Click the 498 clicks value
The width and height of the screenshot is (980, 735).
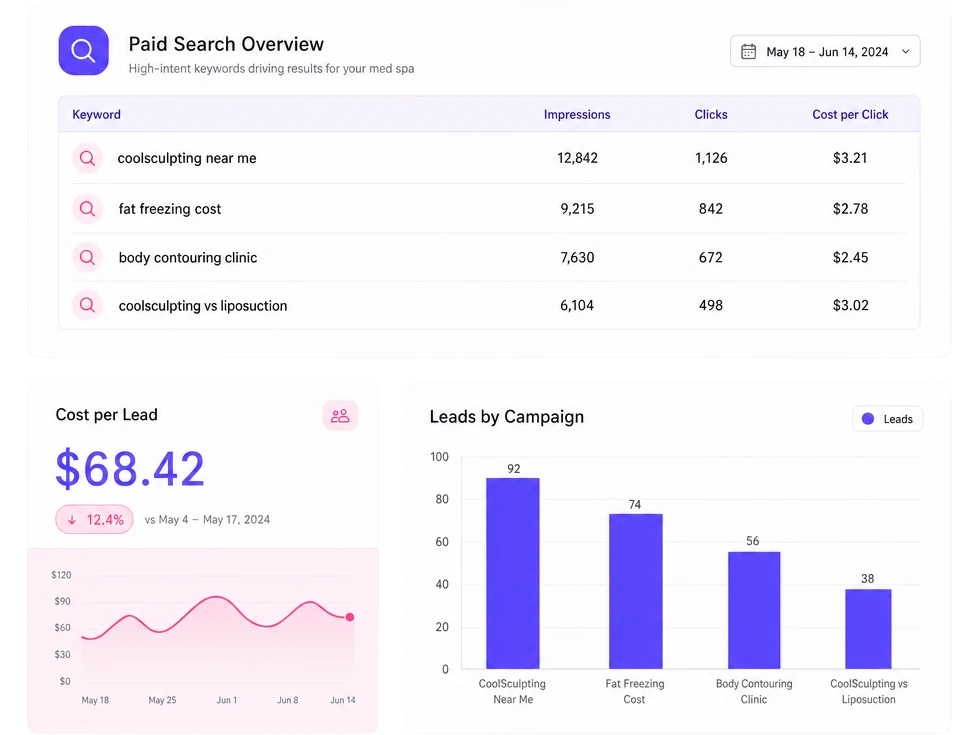click(711, 306)
